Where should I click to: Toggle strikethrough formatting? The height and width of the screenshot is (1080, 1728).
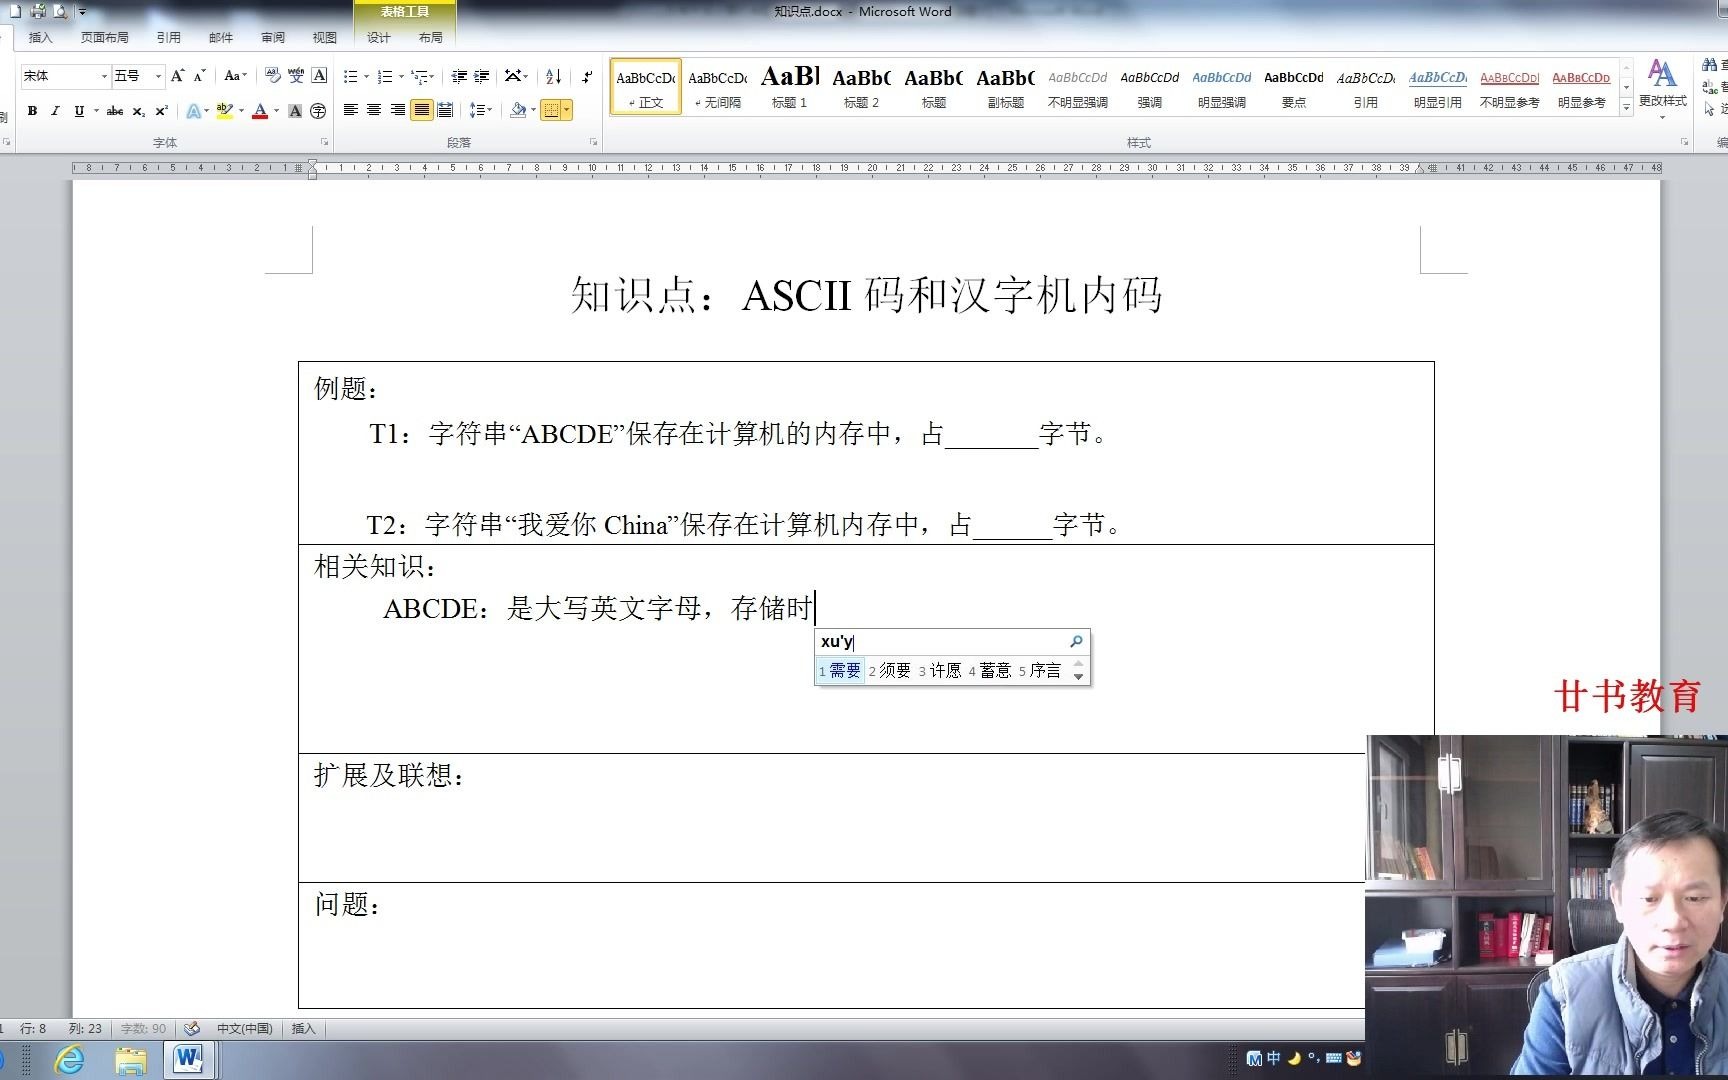click(114, 112)
